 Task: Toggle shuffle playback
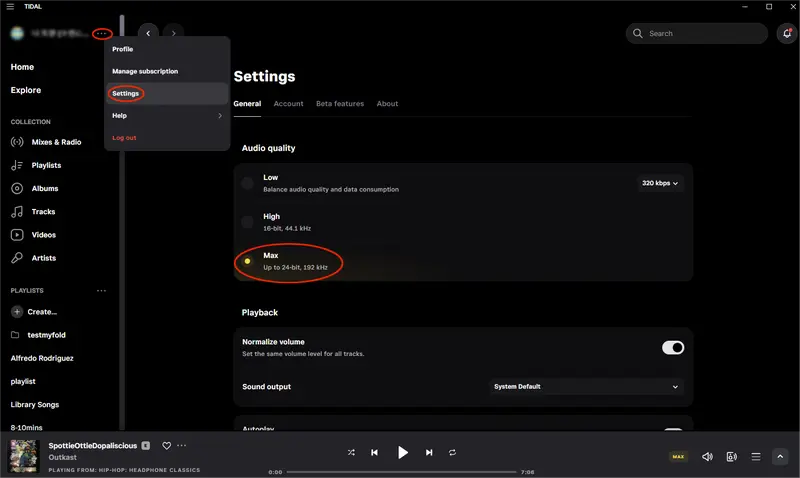coord(351,452)
